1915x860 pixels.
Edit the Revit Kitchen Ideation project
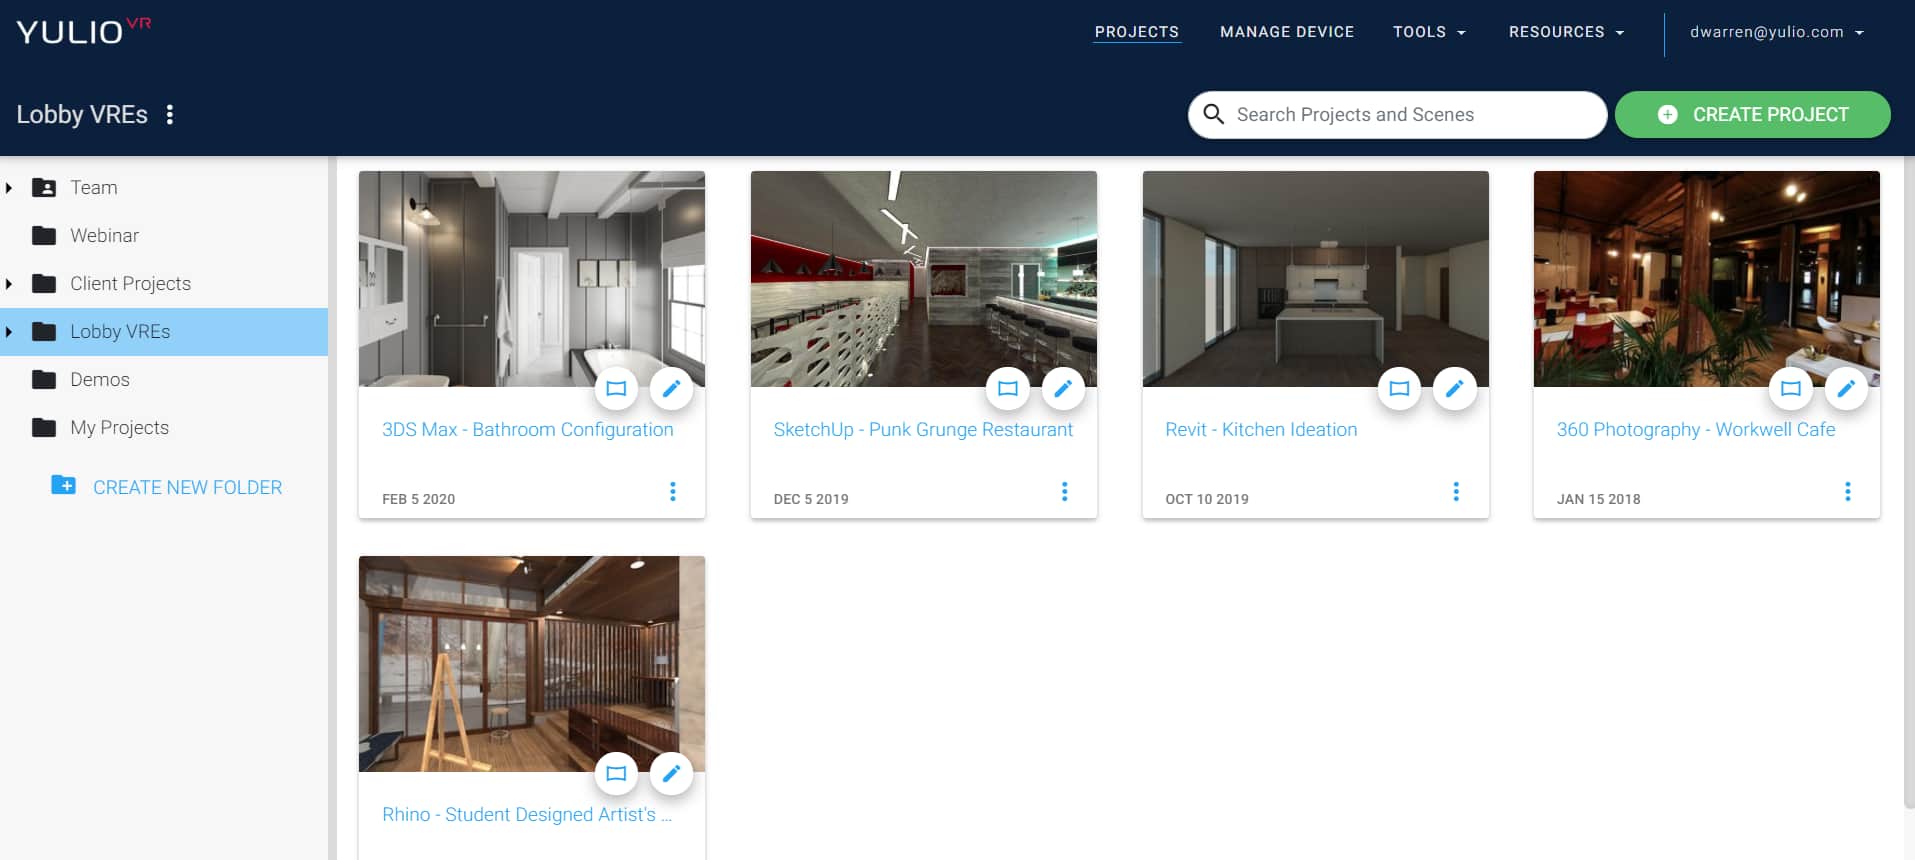pos(1455,388)
